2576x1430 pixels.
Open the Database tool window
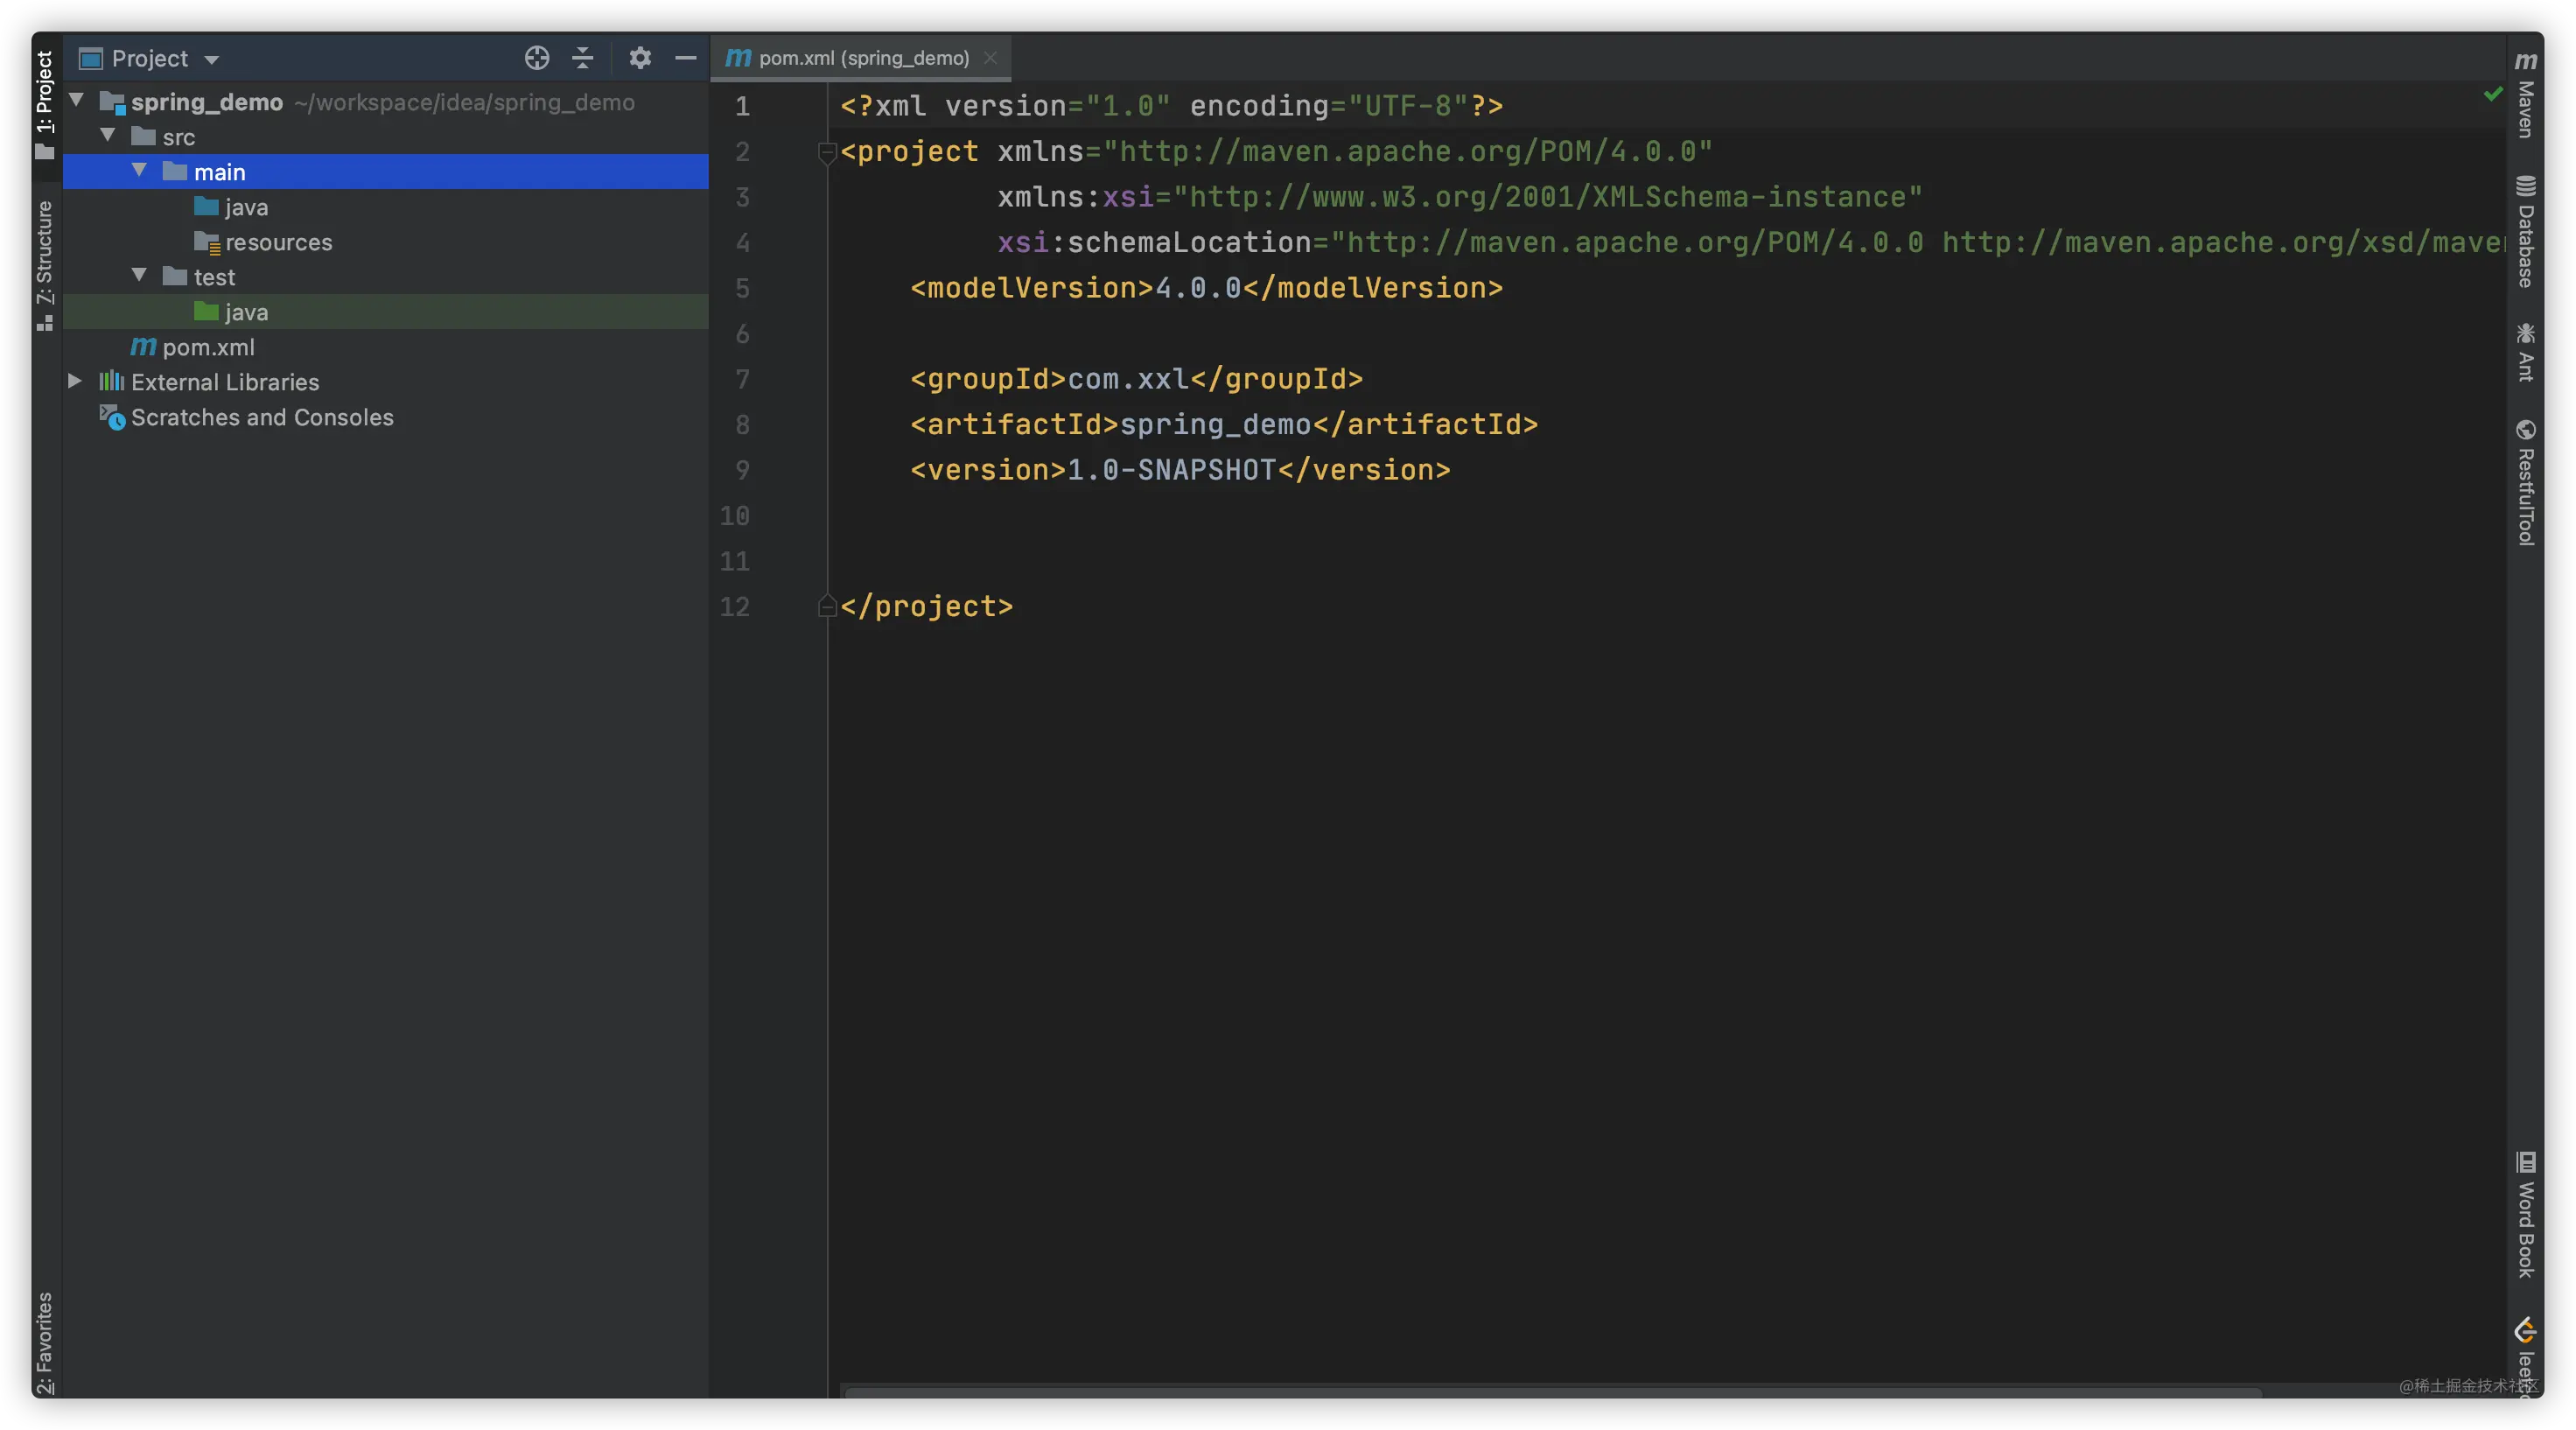[2525, 232]
